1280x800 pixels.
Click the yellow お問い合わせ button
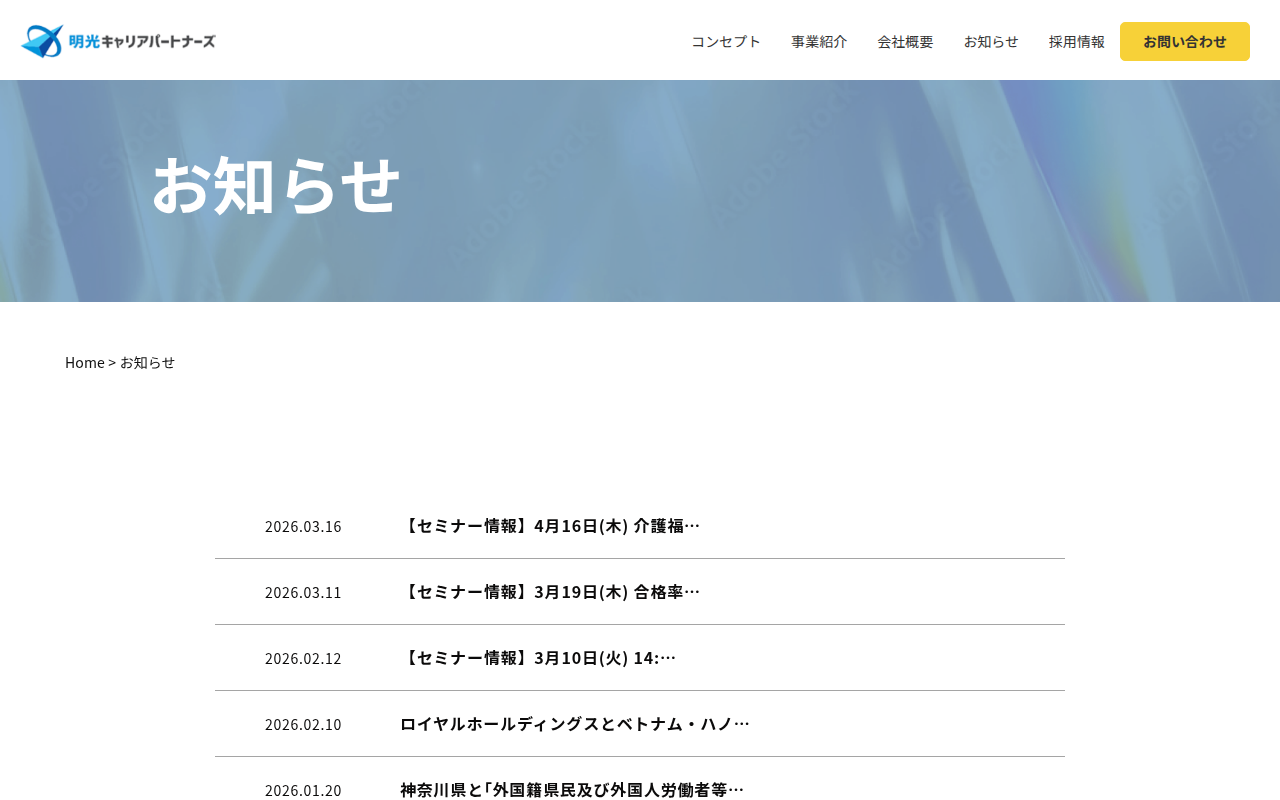click(x=1185, y=41)
